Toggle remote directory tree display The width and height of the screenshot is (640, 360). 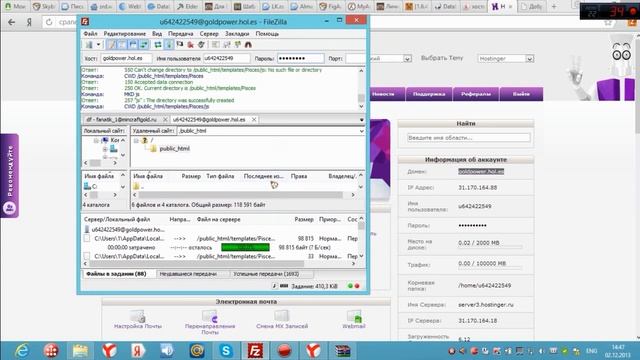coord(133,44)
